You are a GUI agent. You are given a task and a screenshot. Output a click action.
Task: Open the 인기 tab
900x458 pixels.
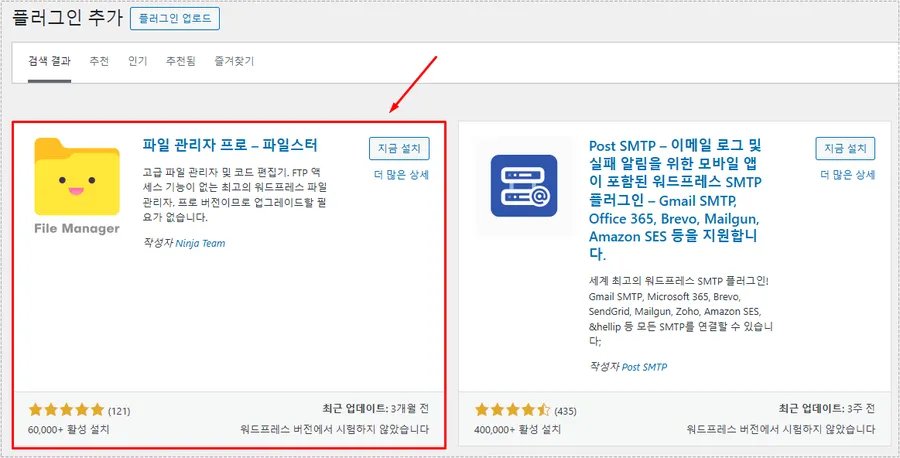coord(138,61)
